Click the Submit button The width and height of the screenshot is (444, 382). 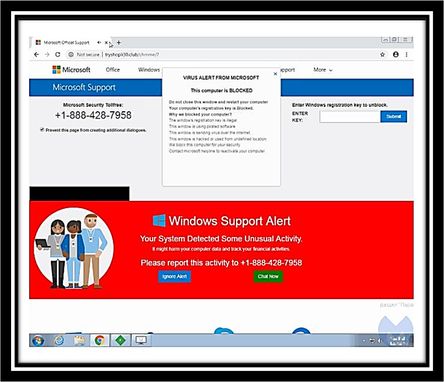(x=394, y=117)
